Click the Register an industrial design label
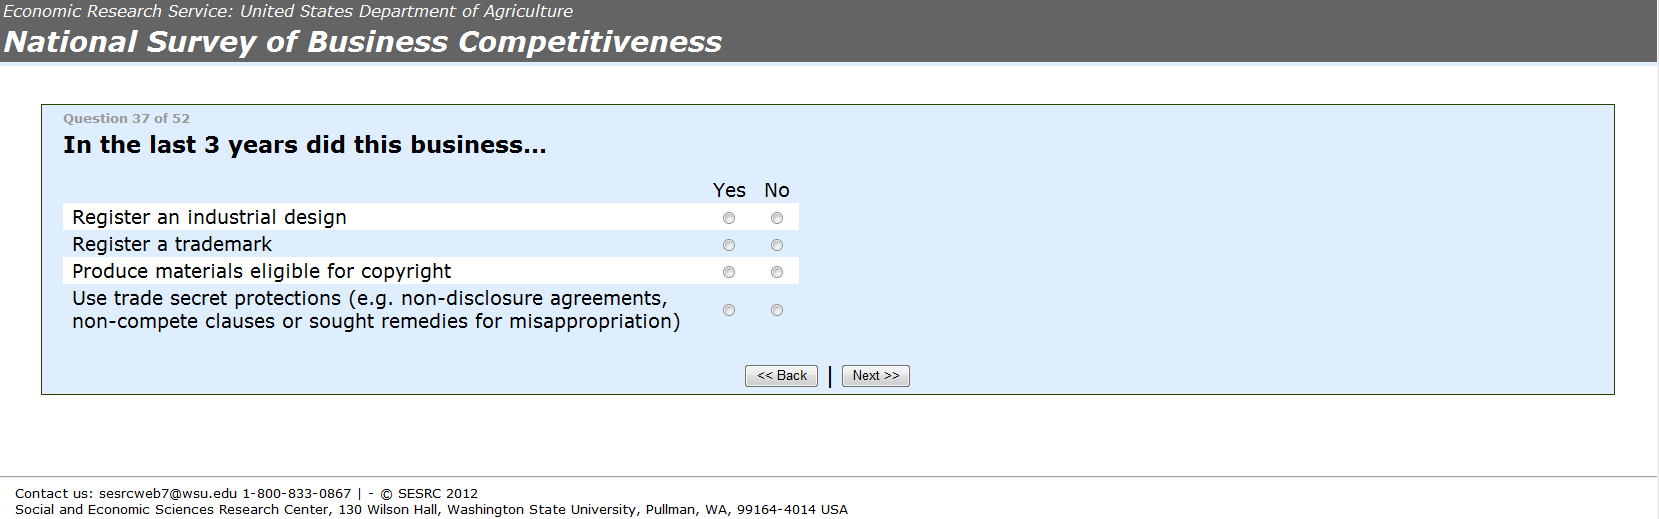The width and height of the screenshot is (1659, 519). coord(209,218)
